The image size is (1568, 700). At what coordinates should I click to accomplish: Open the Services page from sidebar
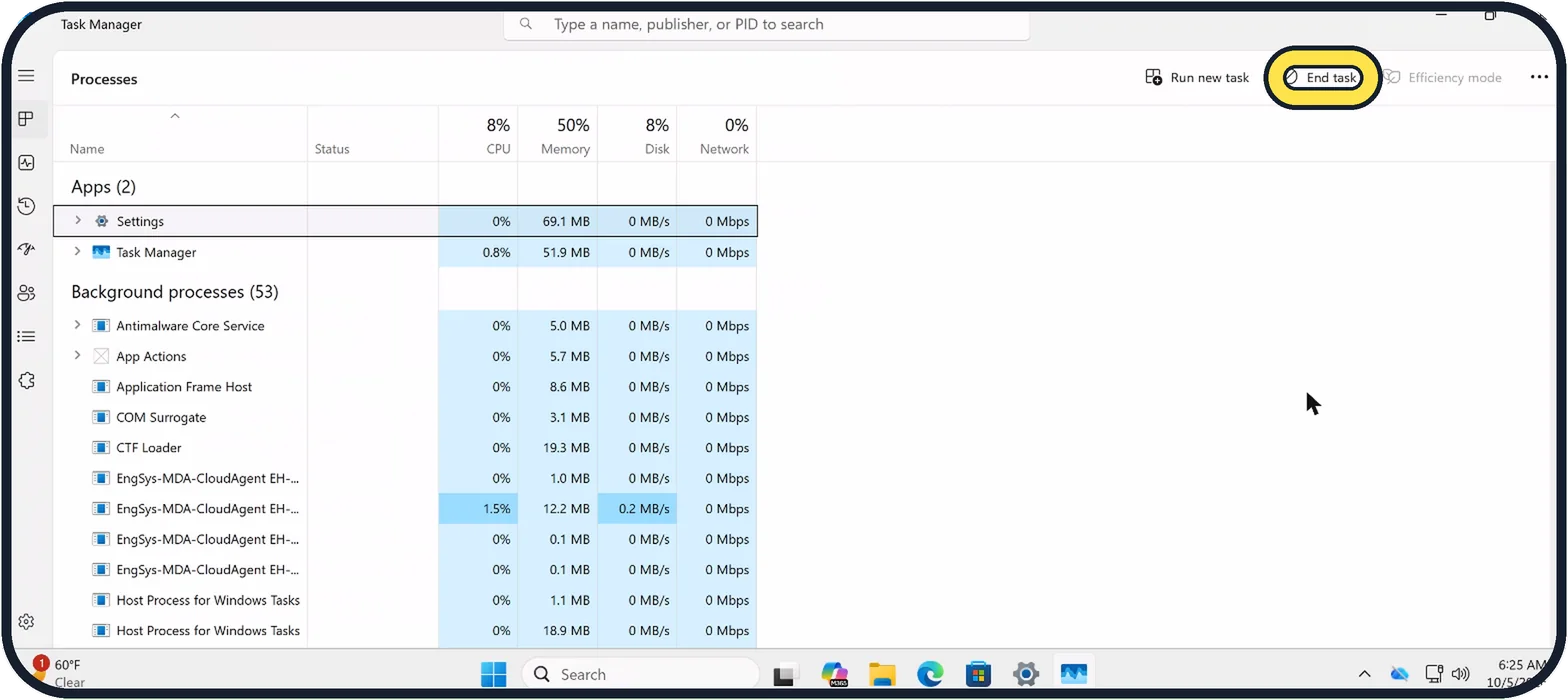click(x=26, y=380)
